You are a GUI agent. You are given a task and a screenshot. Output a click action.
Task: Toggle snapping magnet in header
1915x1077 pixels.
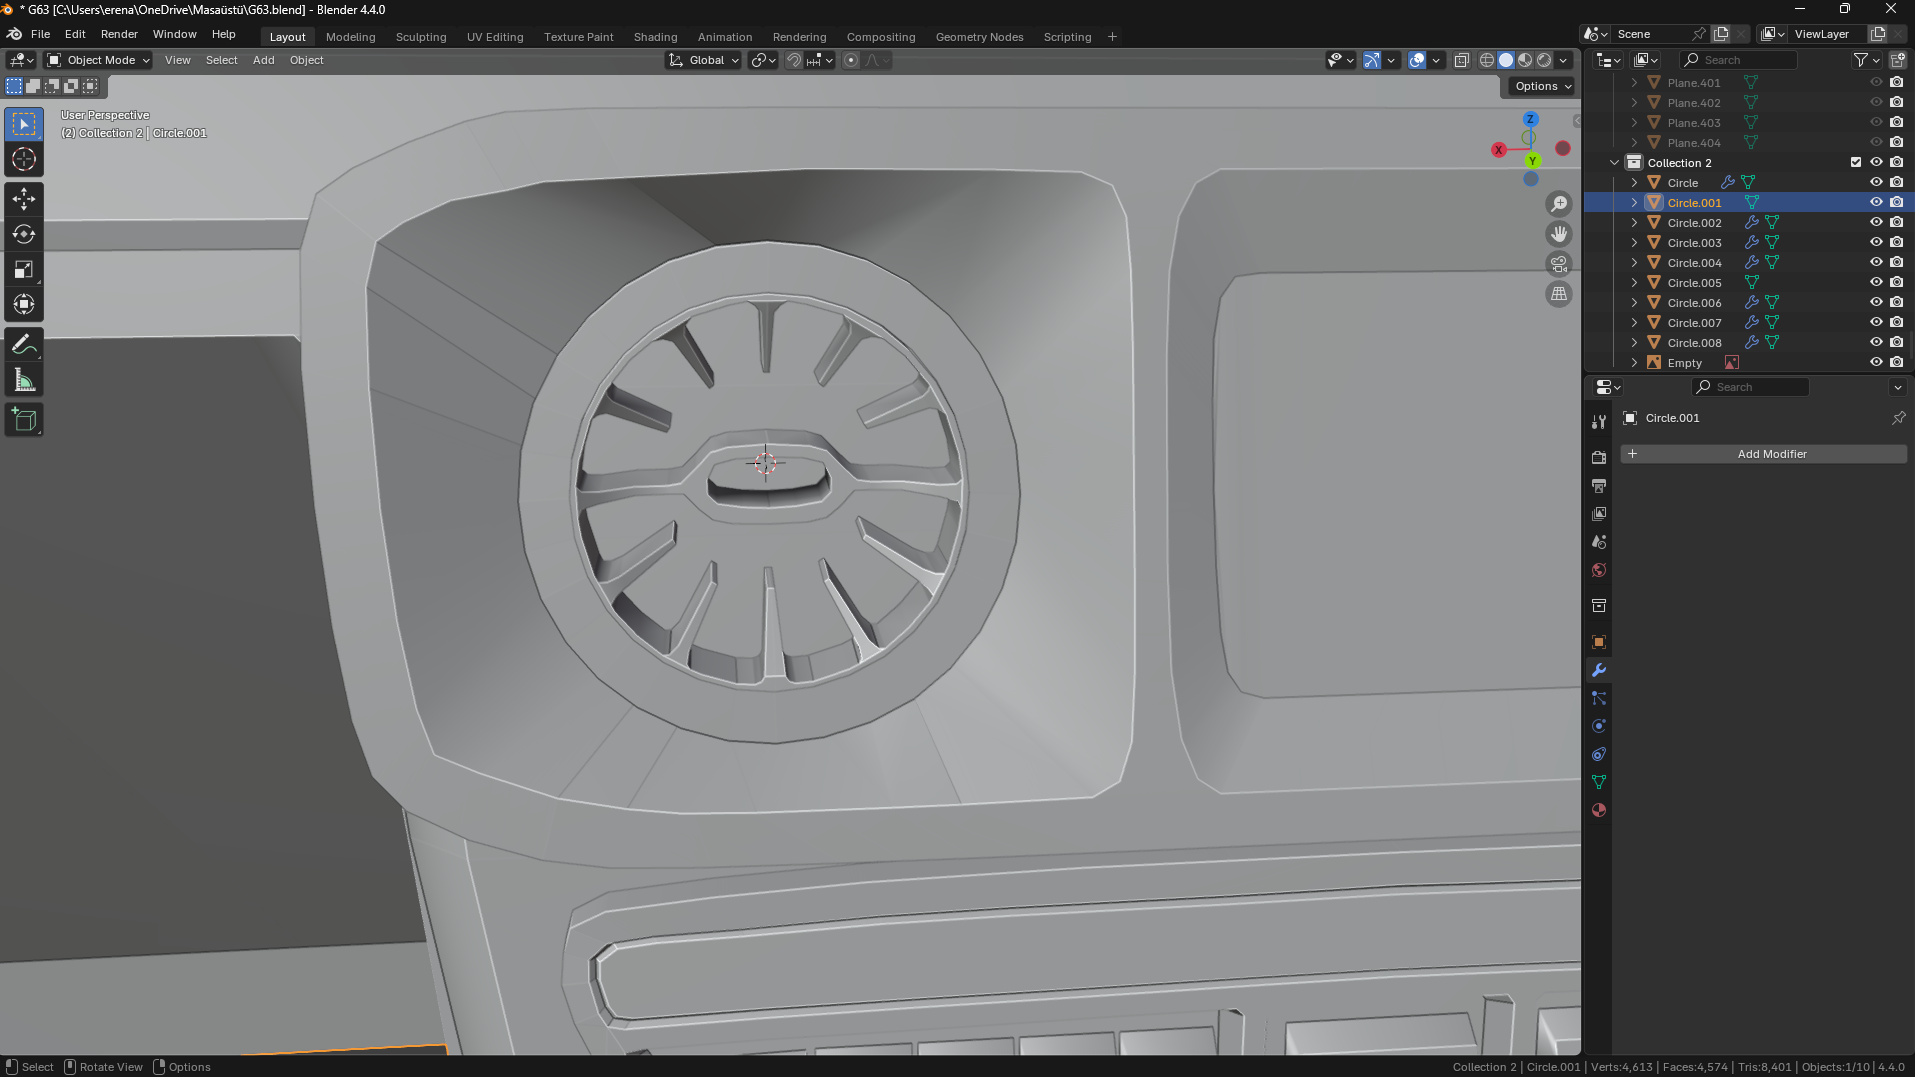(794, 60)
